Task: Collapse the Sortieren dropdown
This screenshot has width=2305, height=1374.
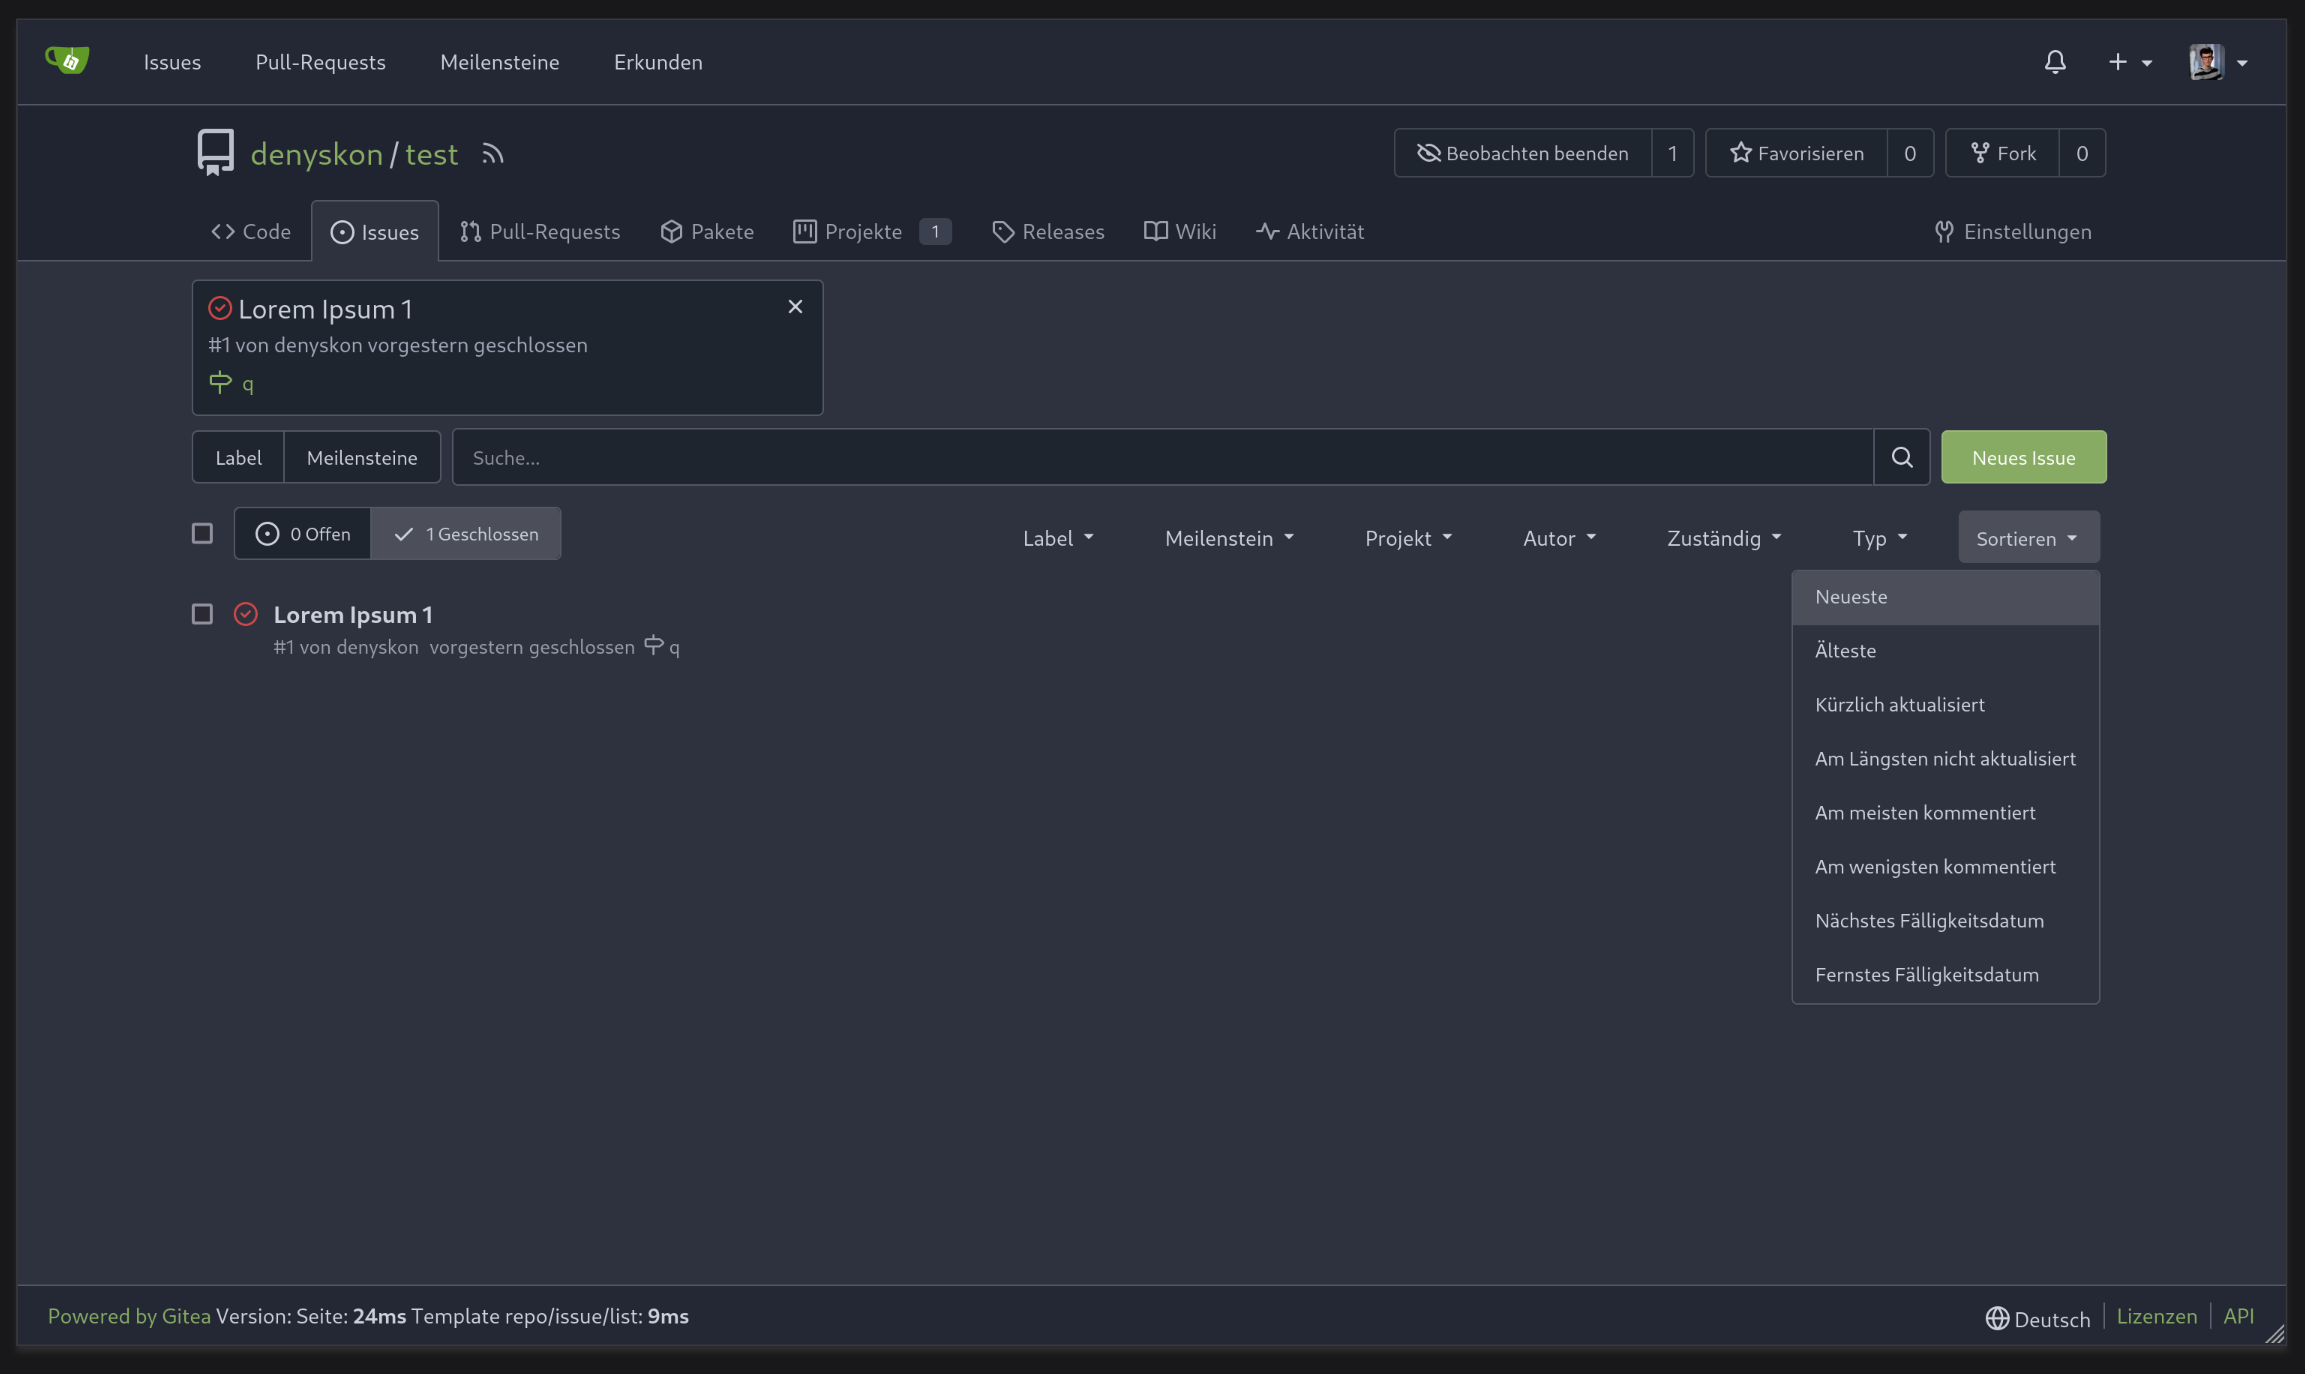Action: [2029, 538]
